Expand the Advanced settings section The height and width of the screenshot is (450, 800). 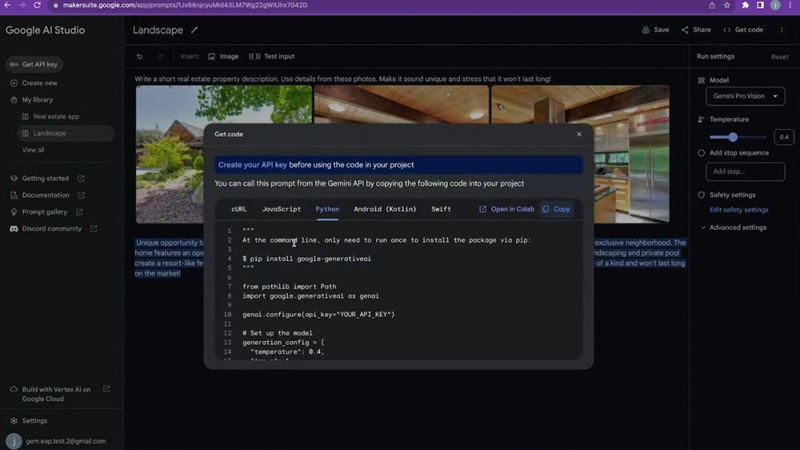pos(701,227)
